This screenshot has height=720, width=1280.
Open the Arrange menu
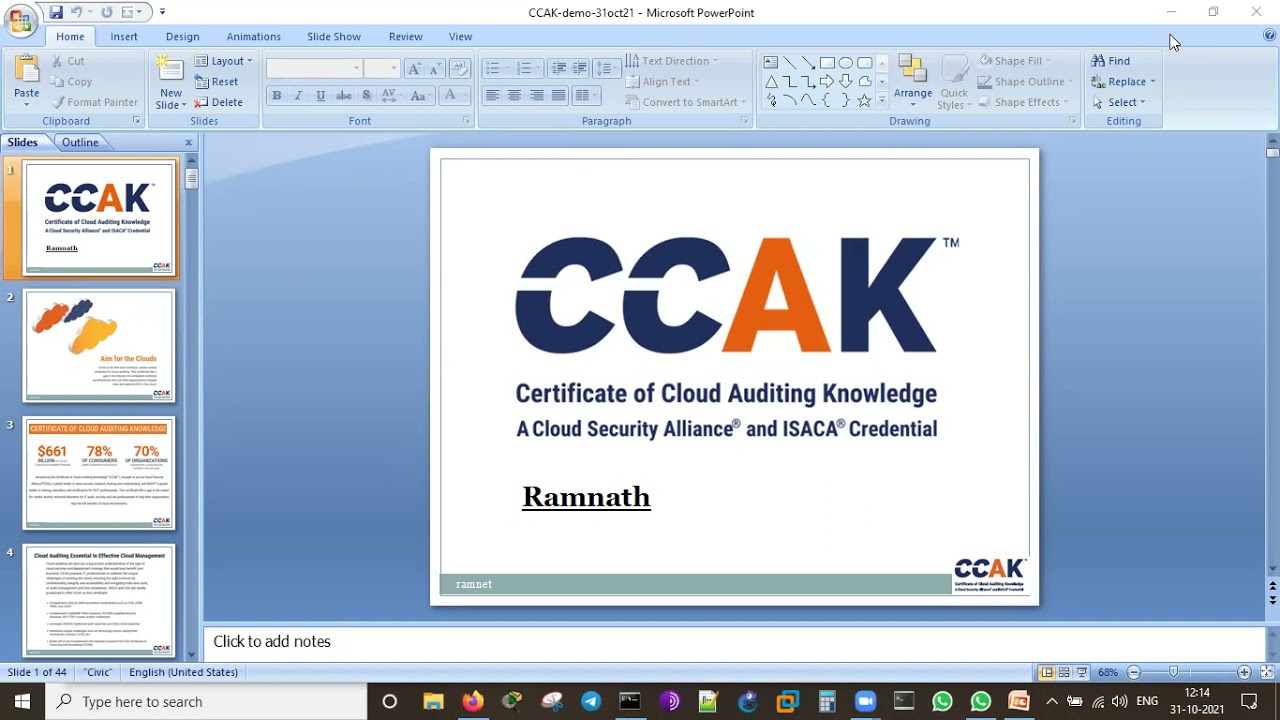(913, 80)
